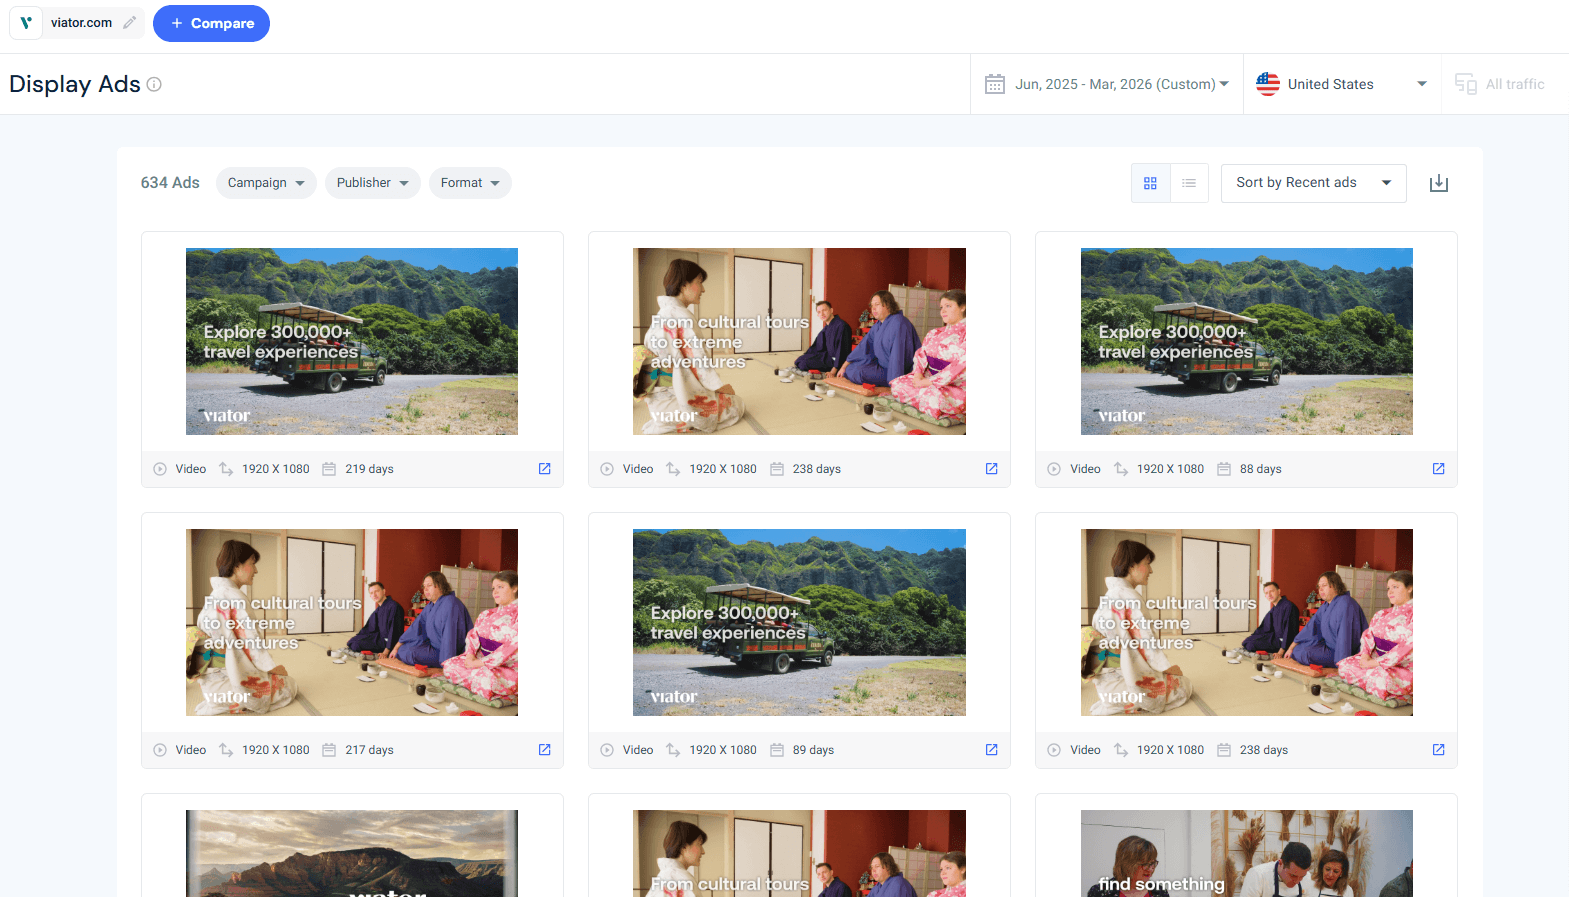Click the Viator logo icon
Viewport: 1569px width, 897px height.
(x=26, y=23)
